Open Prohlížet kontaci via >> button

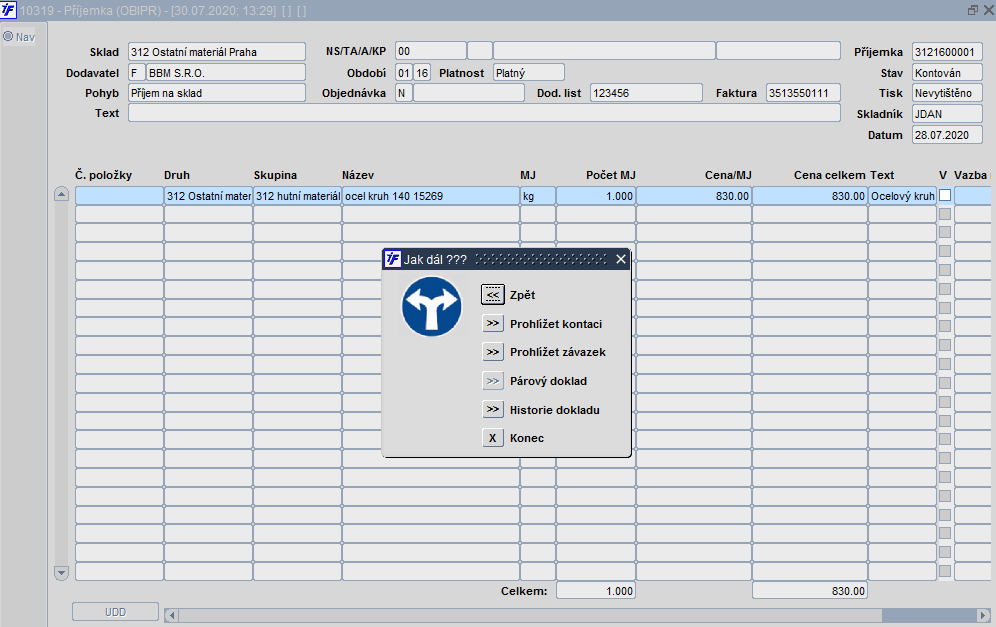click(492, 323)
